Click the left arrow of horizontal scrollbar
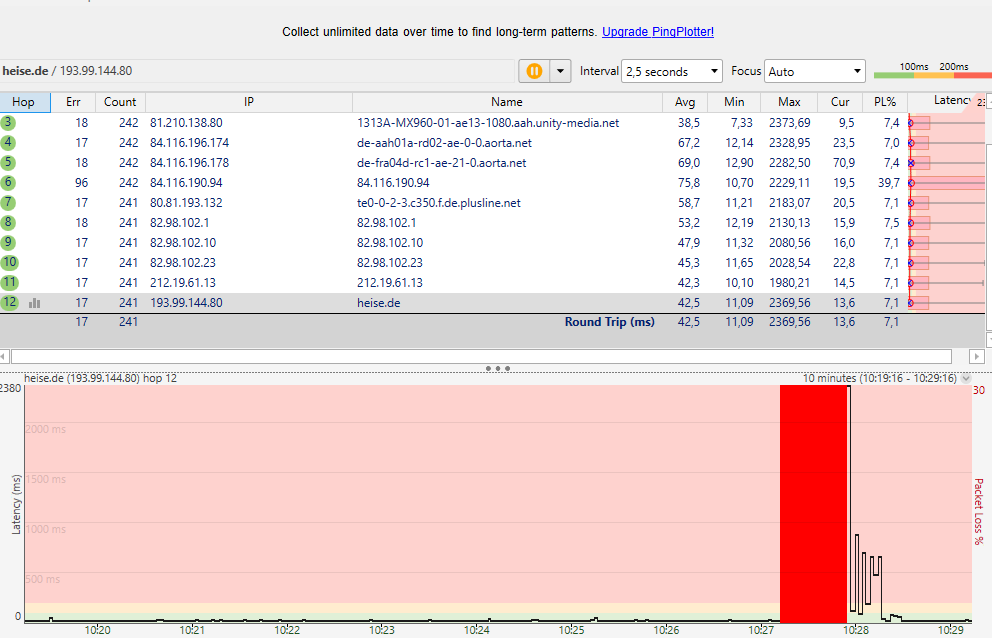Viewport: 992px width, 638px height. (x=4, y=356)
